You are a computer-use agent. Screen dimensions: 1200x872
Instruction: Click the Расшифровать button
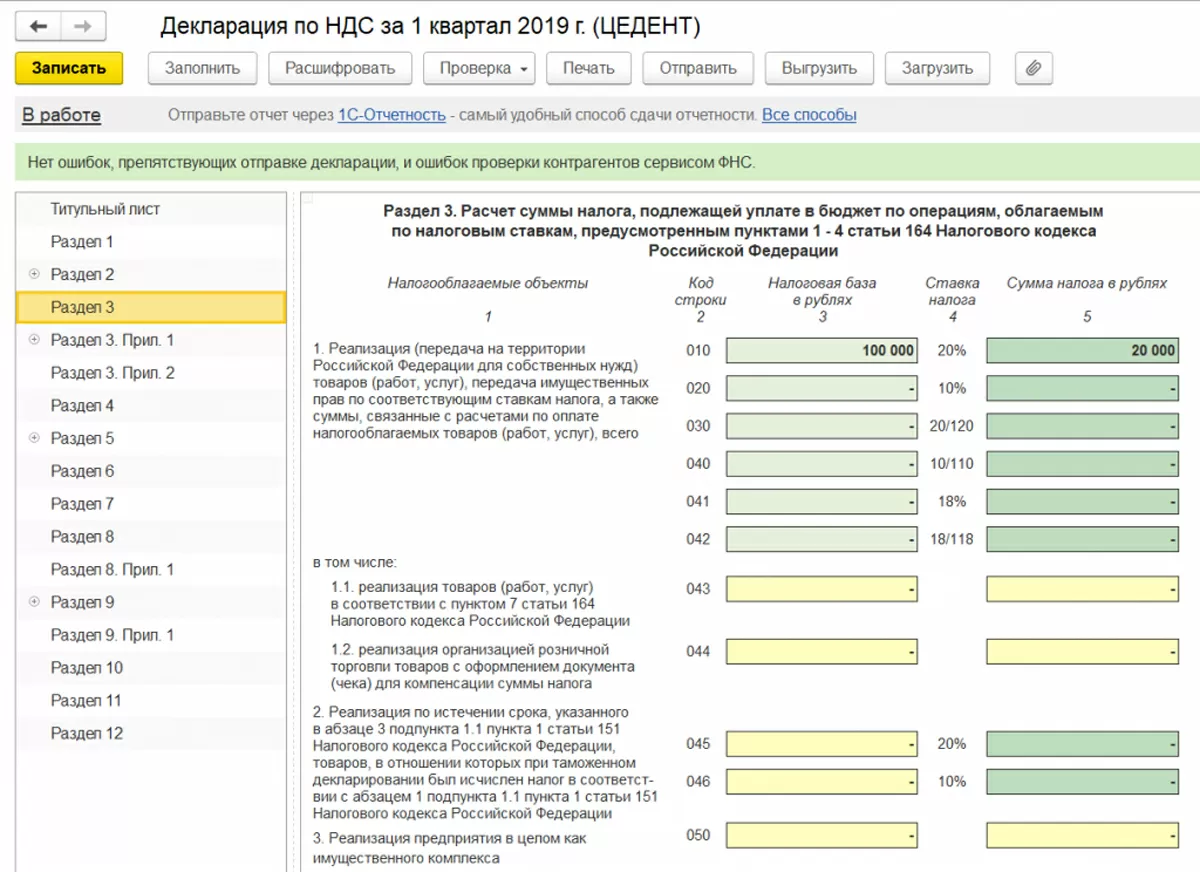point(340,68)
